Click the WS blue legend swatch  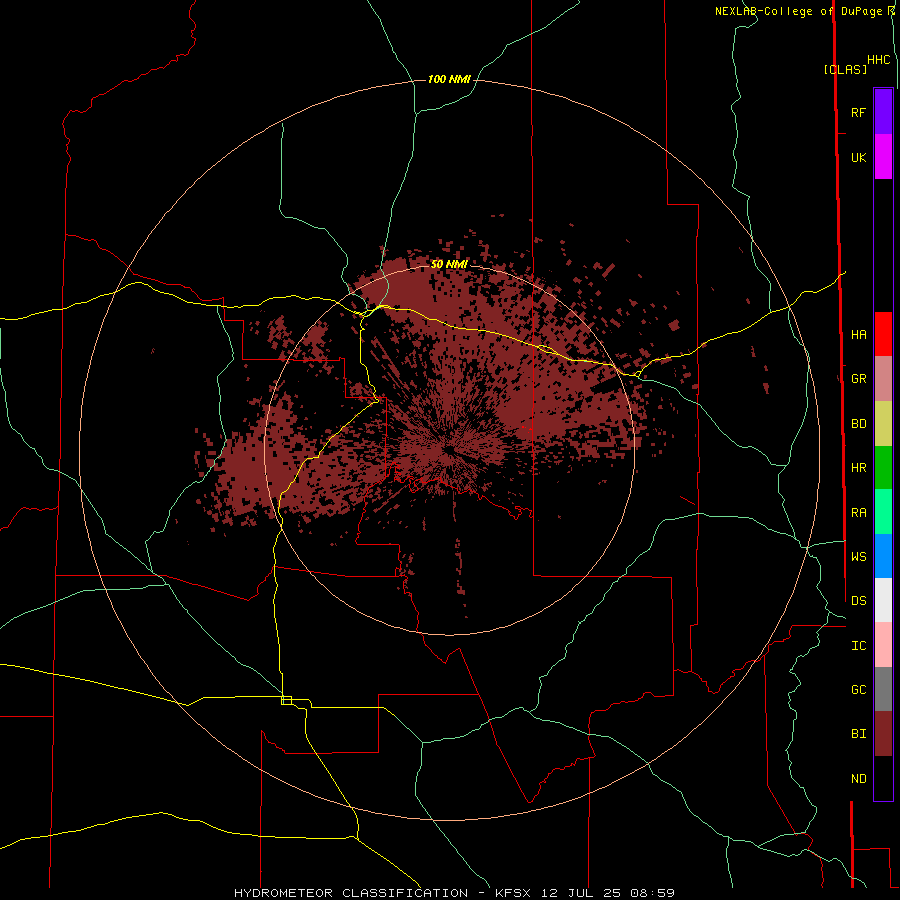coord(883,556)
